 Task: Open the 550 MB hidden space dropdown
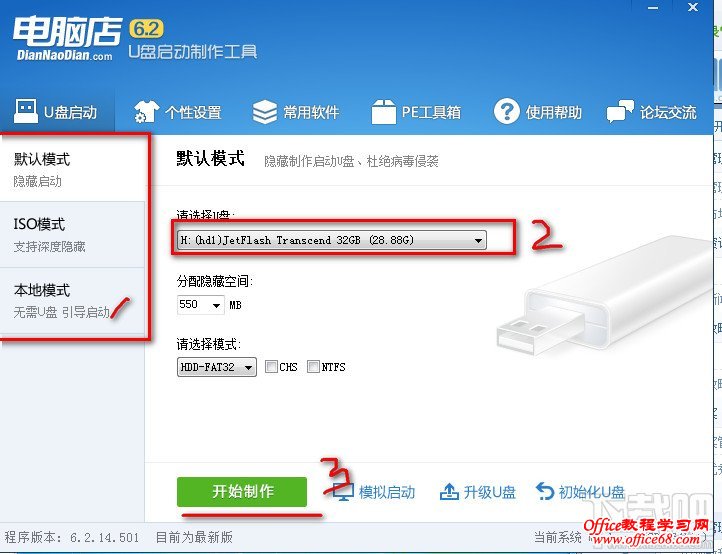(200, 305)
